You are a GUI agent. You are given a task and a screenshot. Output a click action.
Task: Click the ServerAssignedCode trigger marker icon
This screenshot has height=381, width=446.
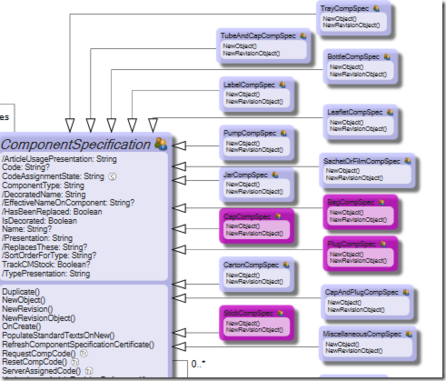pos(89,371)
